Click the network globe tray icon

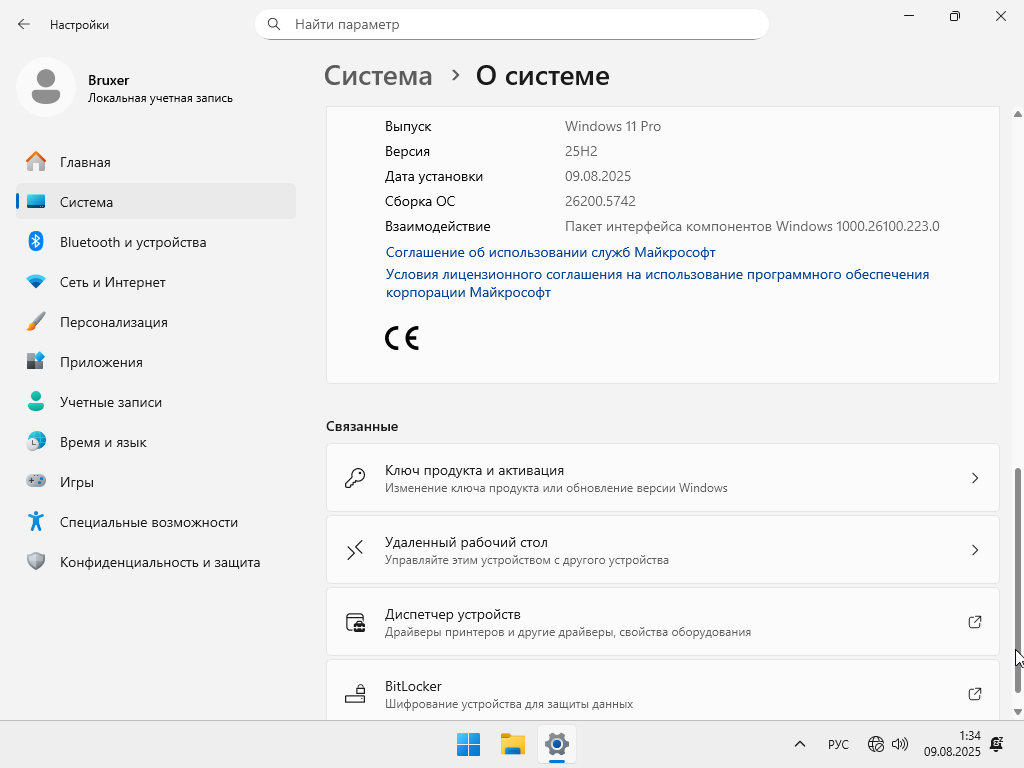click(876, 744)
